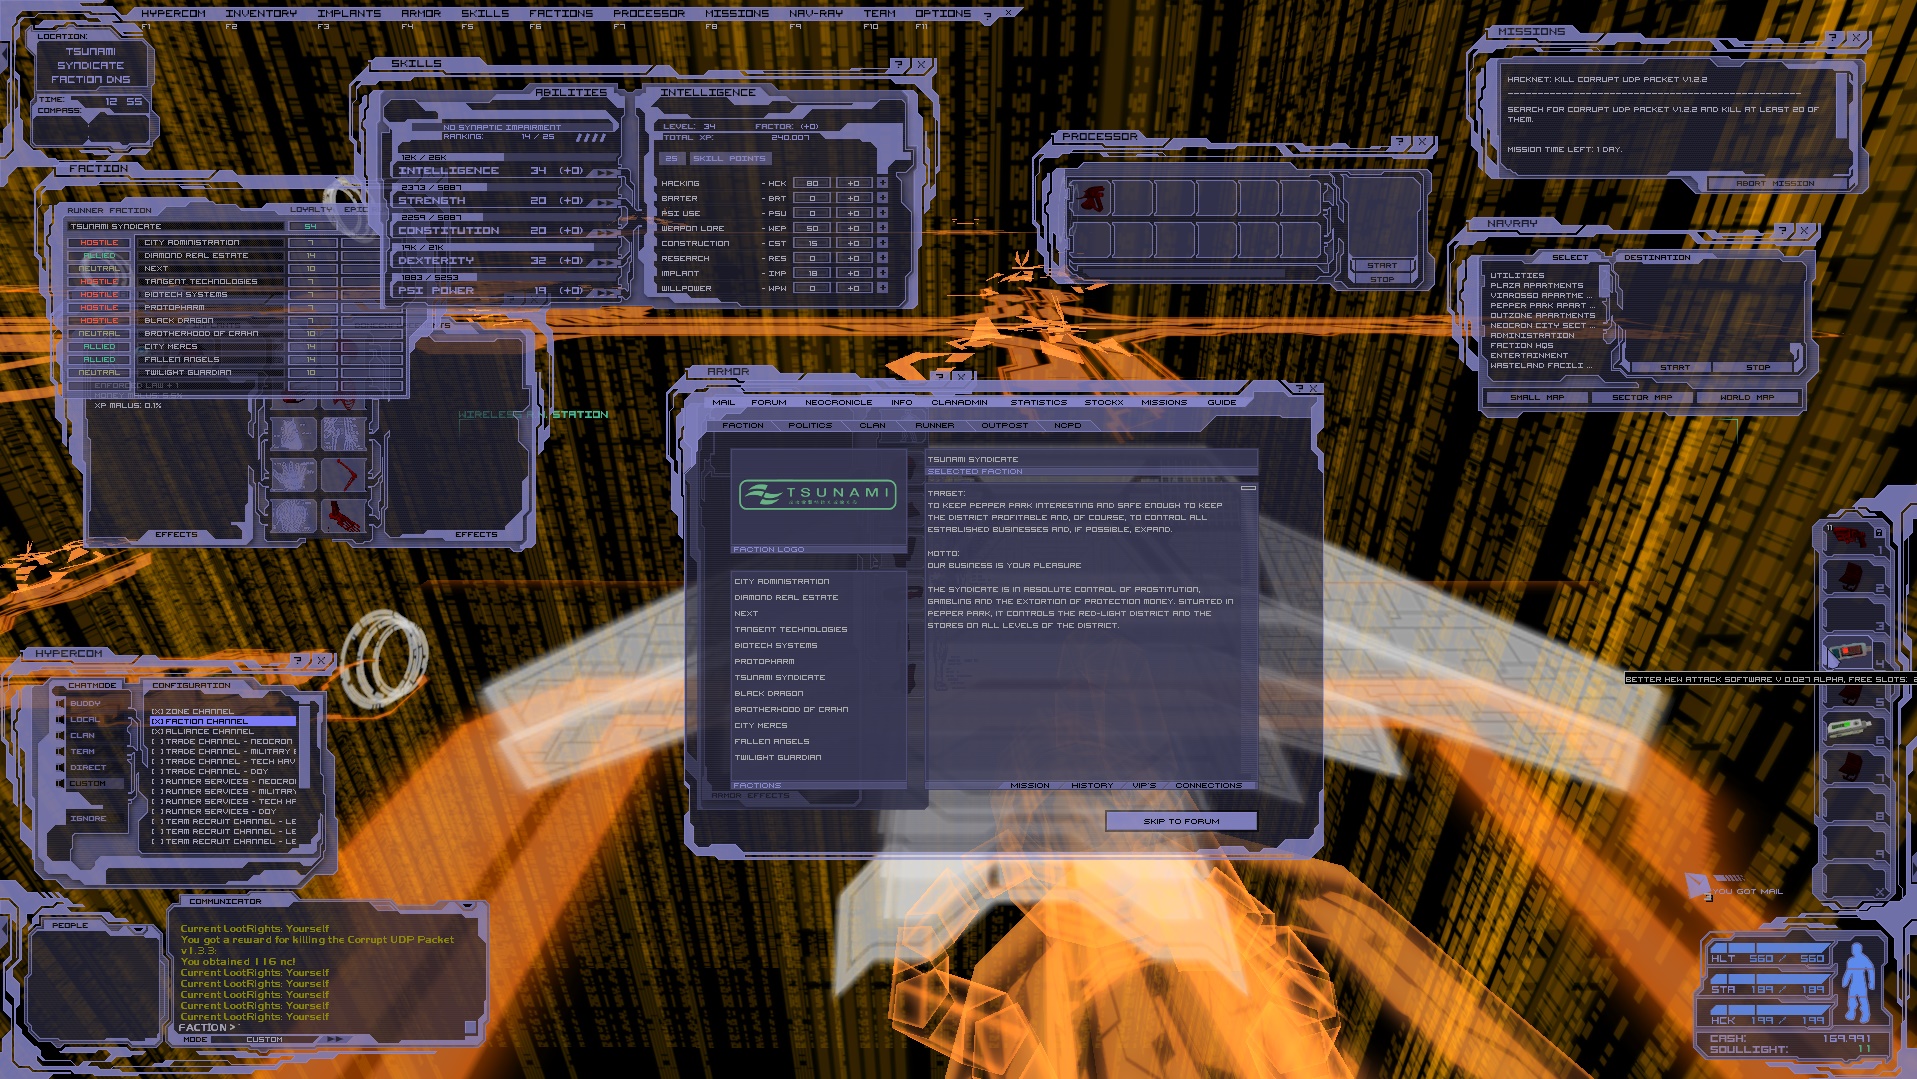Add a skill point to Willpower
Screen dimensions: 1917x1079
[x=882, y=288]
